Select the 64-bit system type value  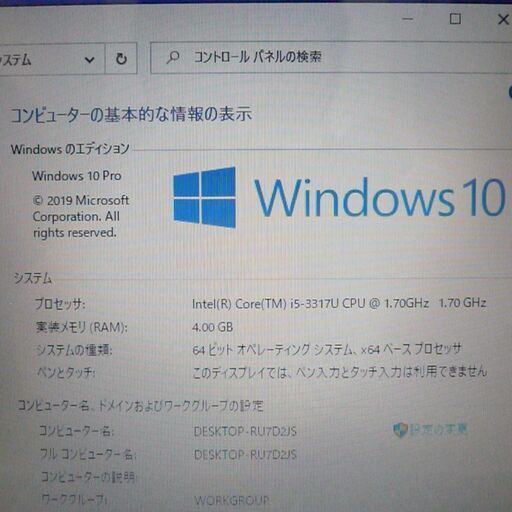327,349
